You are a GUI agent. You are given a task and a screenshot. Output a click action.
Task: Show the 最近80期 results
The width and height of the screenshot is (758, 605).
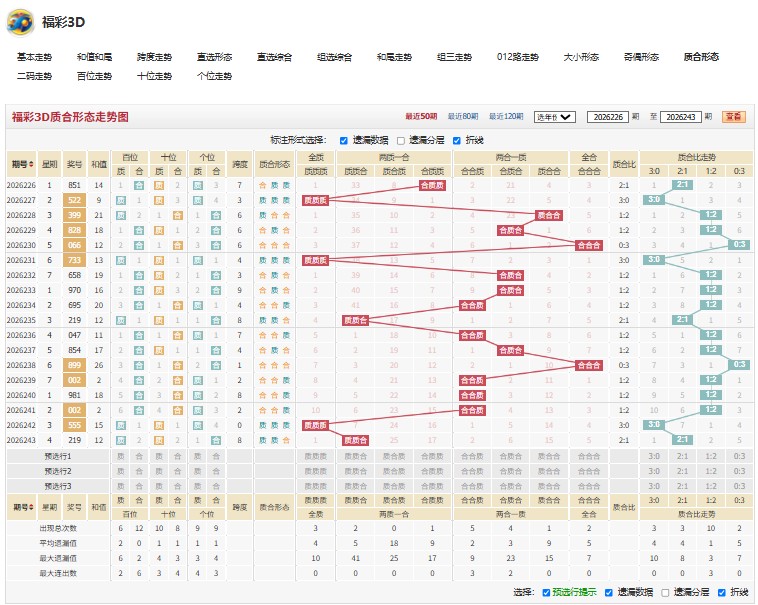point(463,116)
